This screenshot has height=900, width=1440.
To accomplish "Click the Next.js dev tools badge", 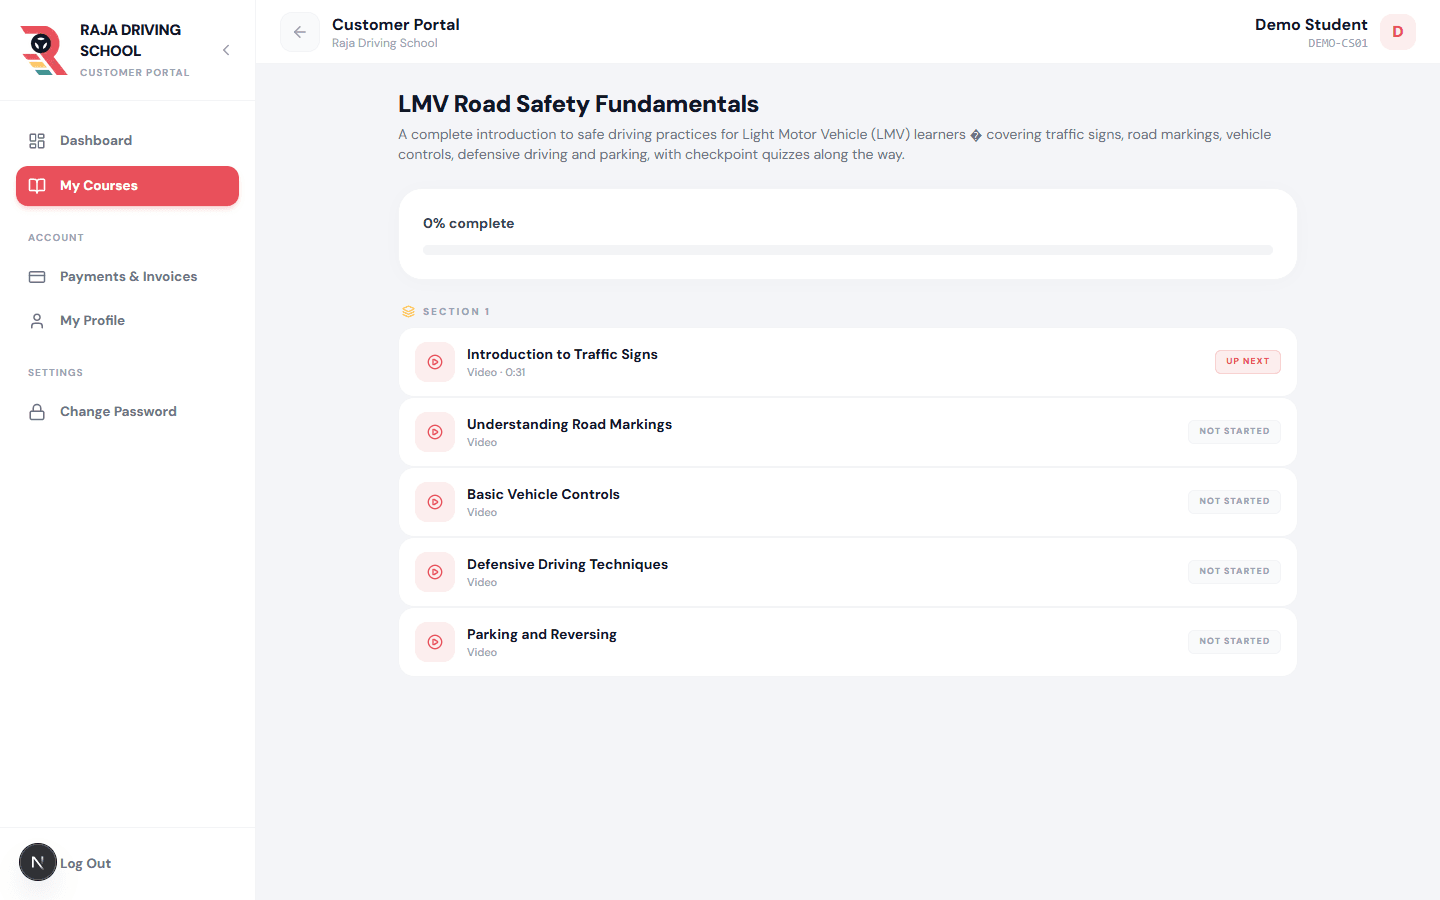I will [x=38, y=862].
